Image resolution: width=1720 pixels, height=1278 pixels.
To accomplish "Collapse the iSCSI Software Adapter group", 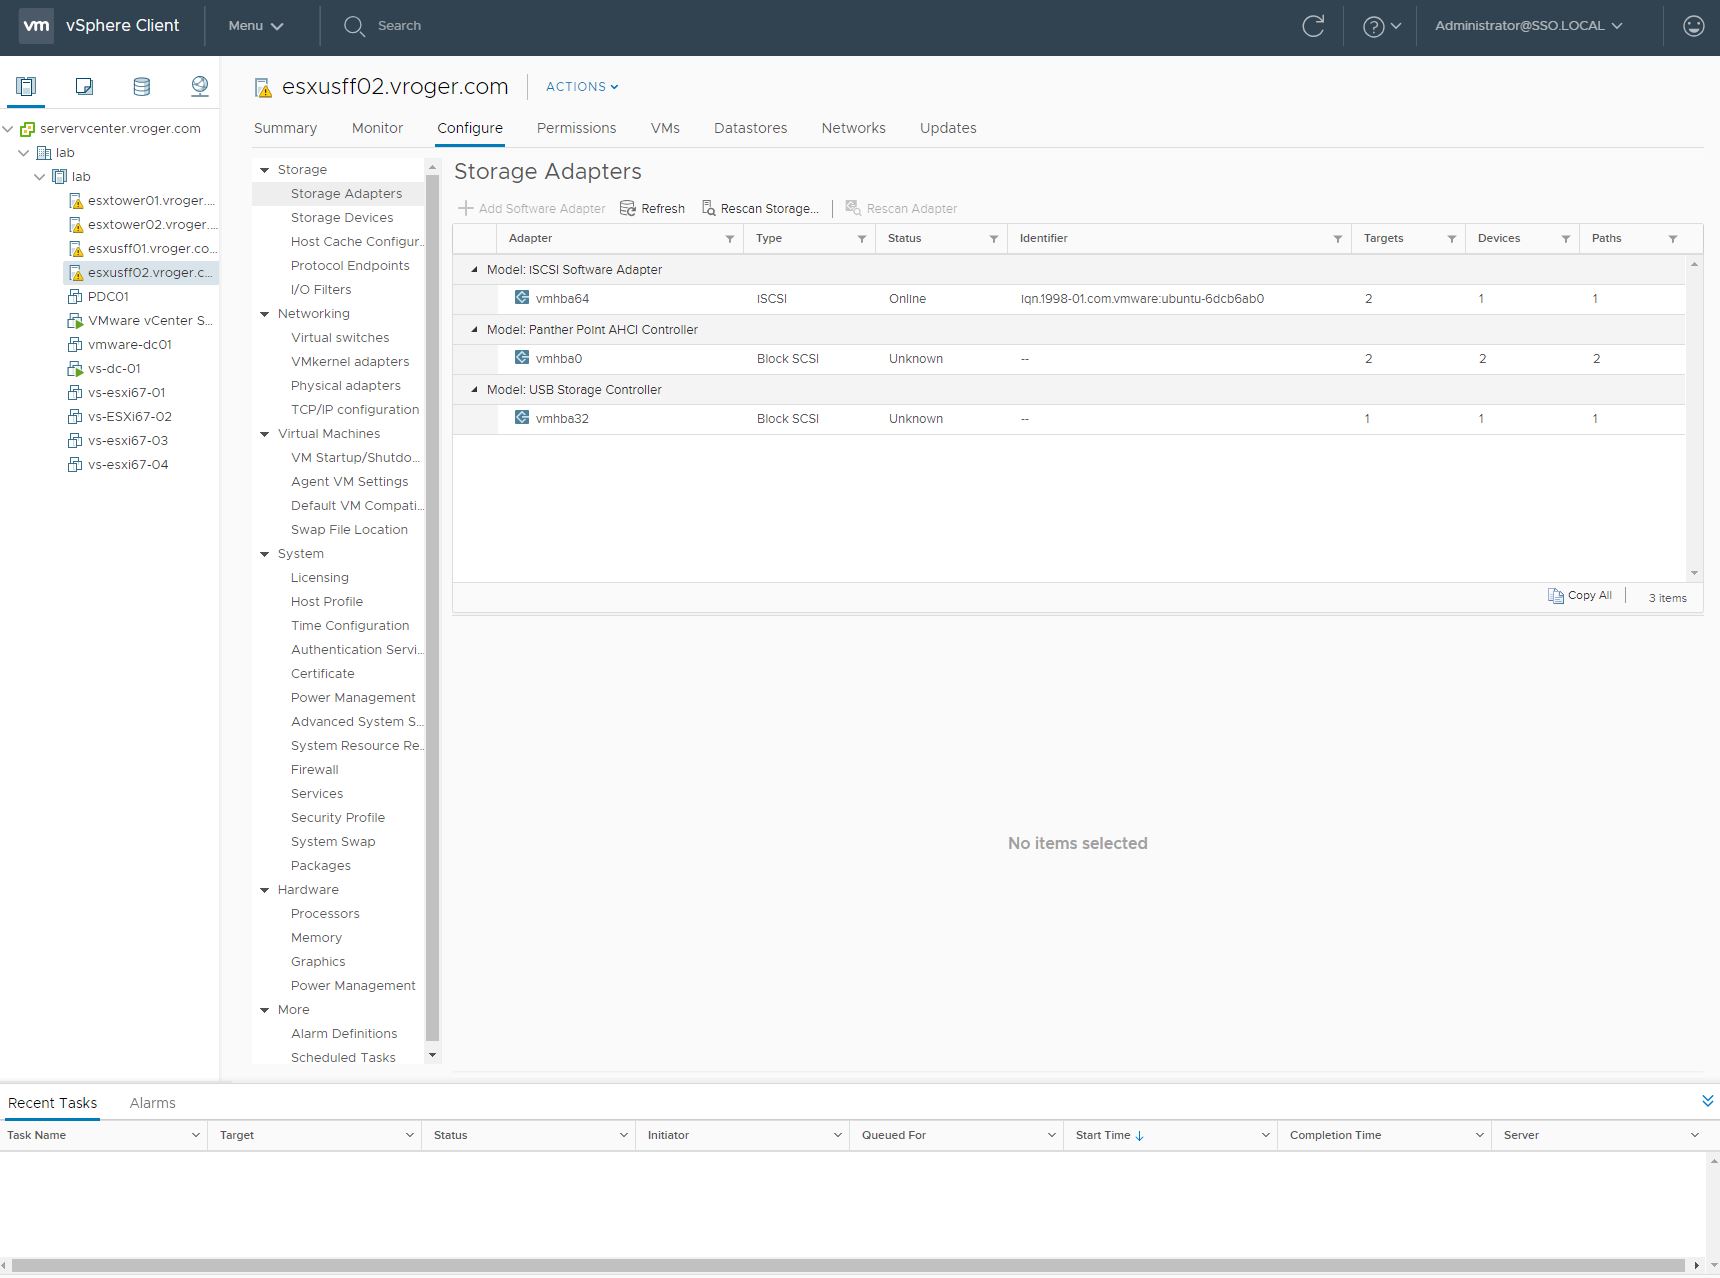I will (474, 269).
